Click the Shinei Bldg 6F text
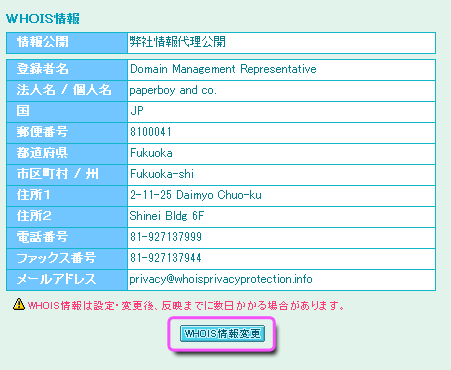451x370 pixels. (166, 216)
